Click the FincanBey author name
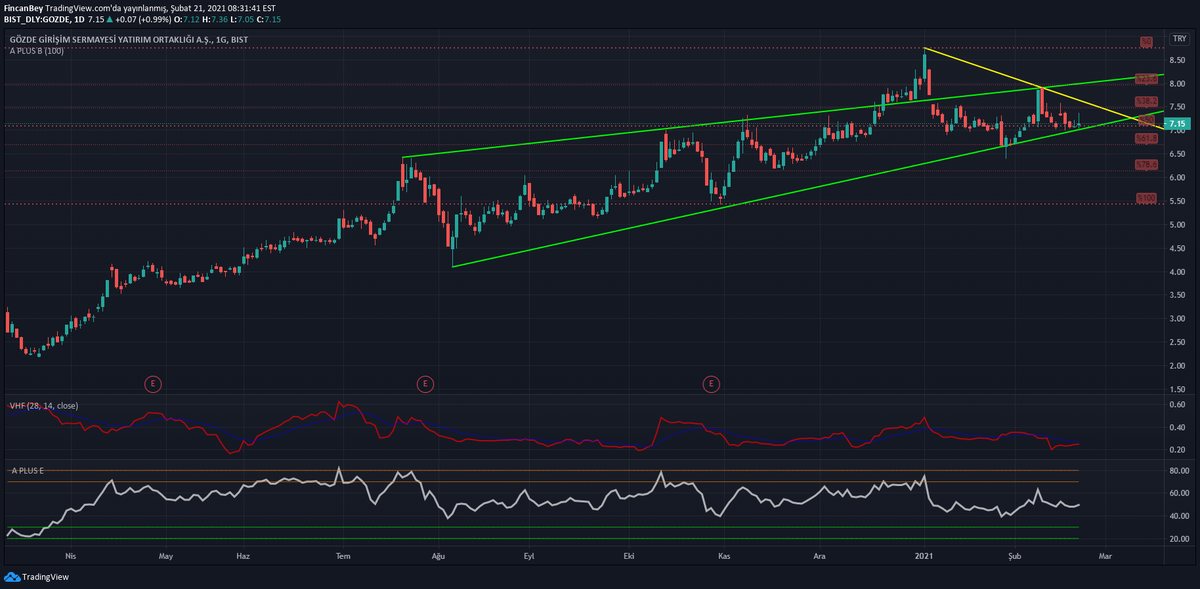 (x=23, y=7)
